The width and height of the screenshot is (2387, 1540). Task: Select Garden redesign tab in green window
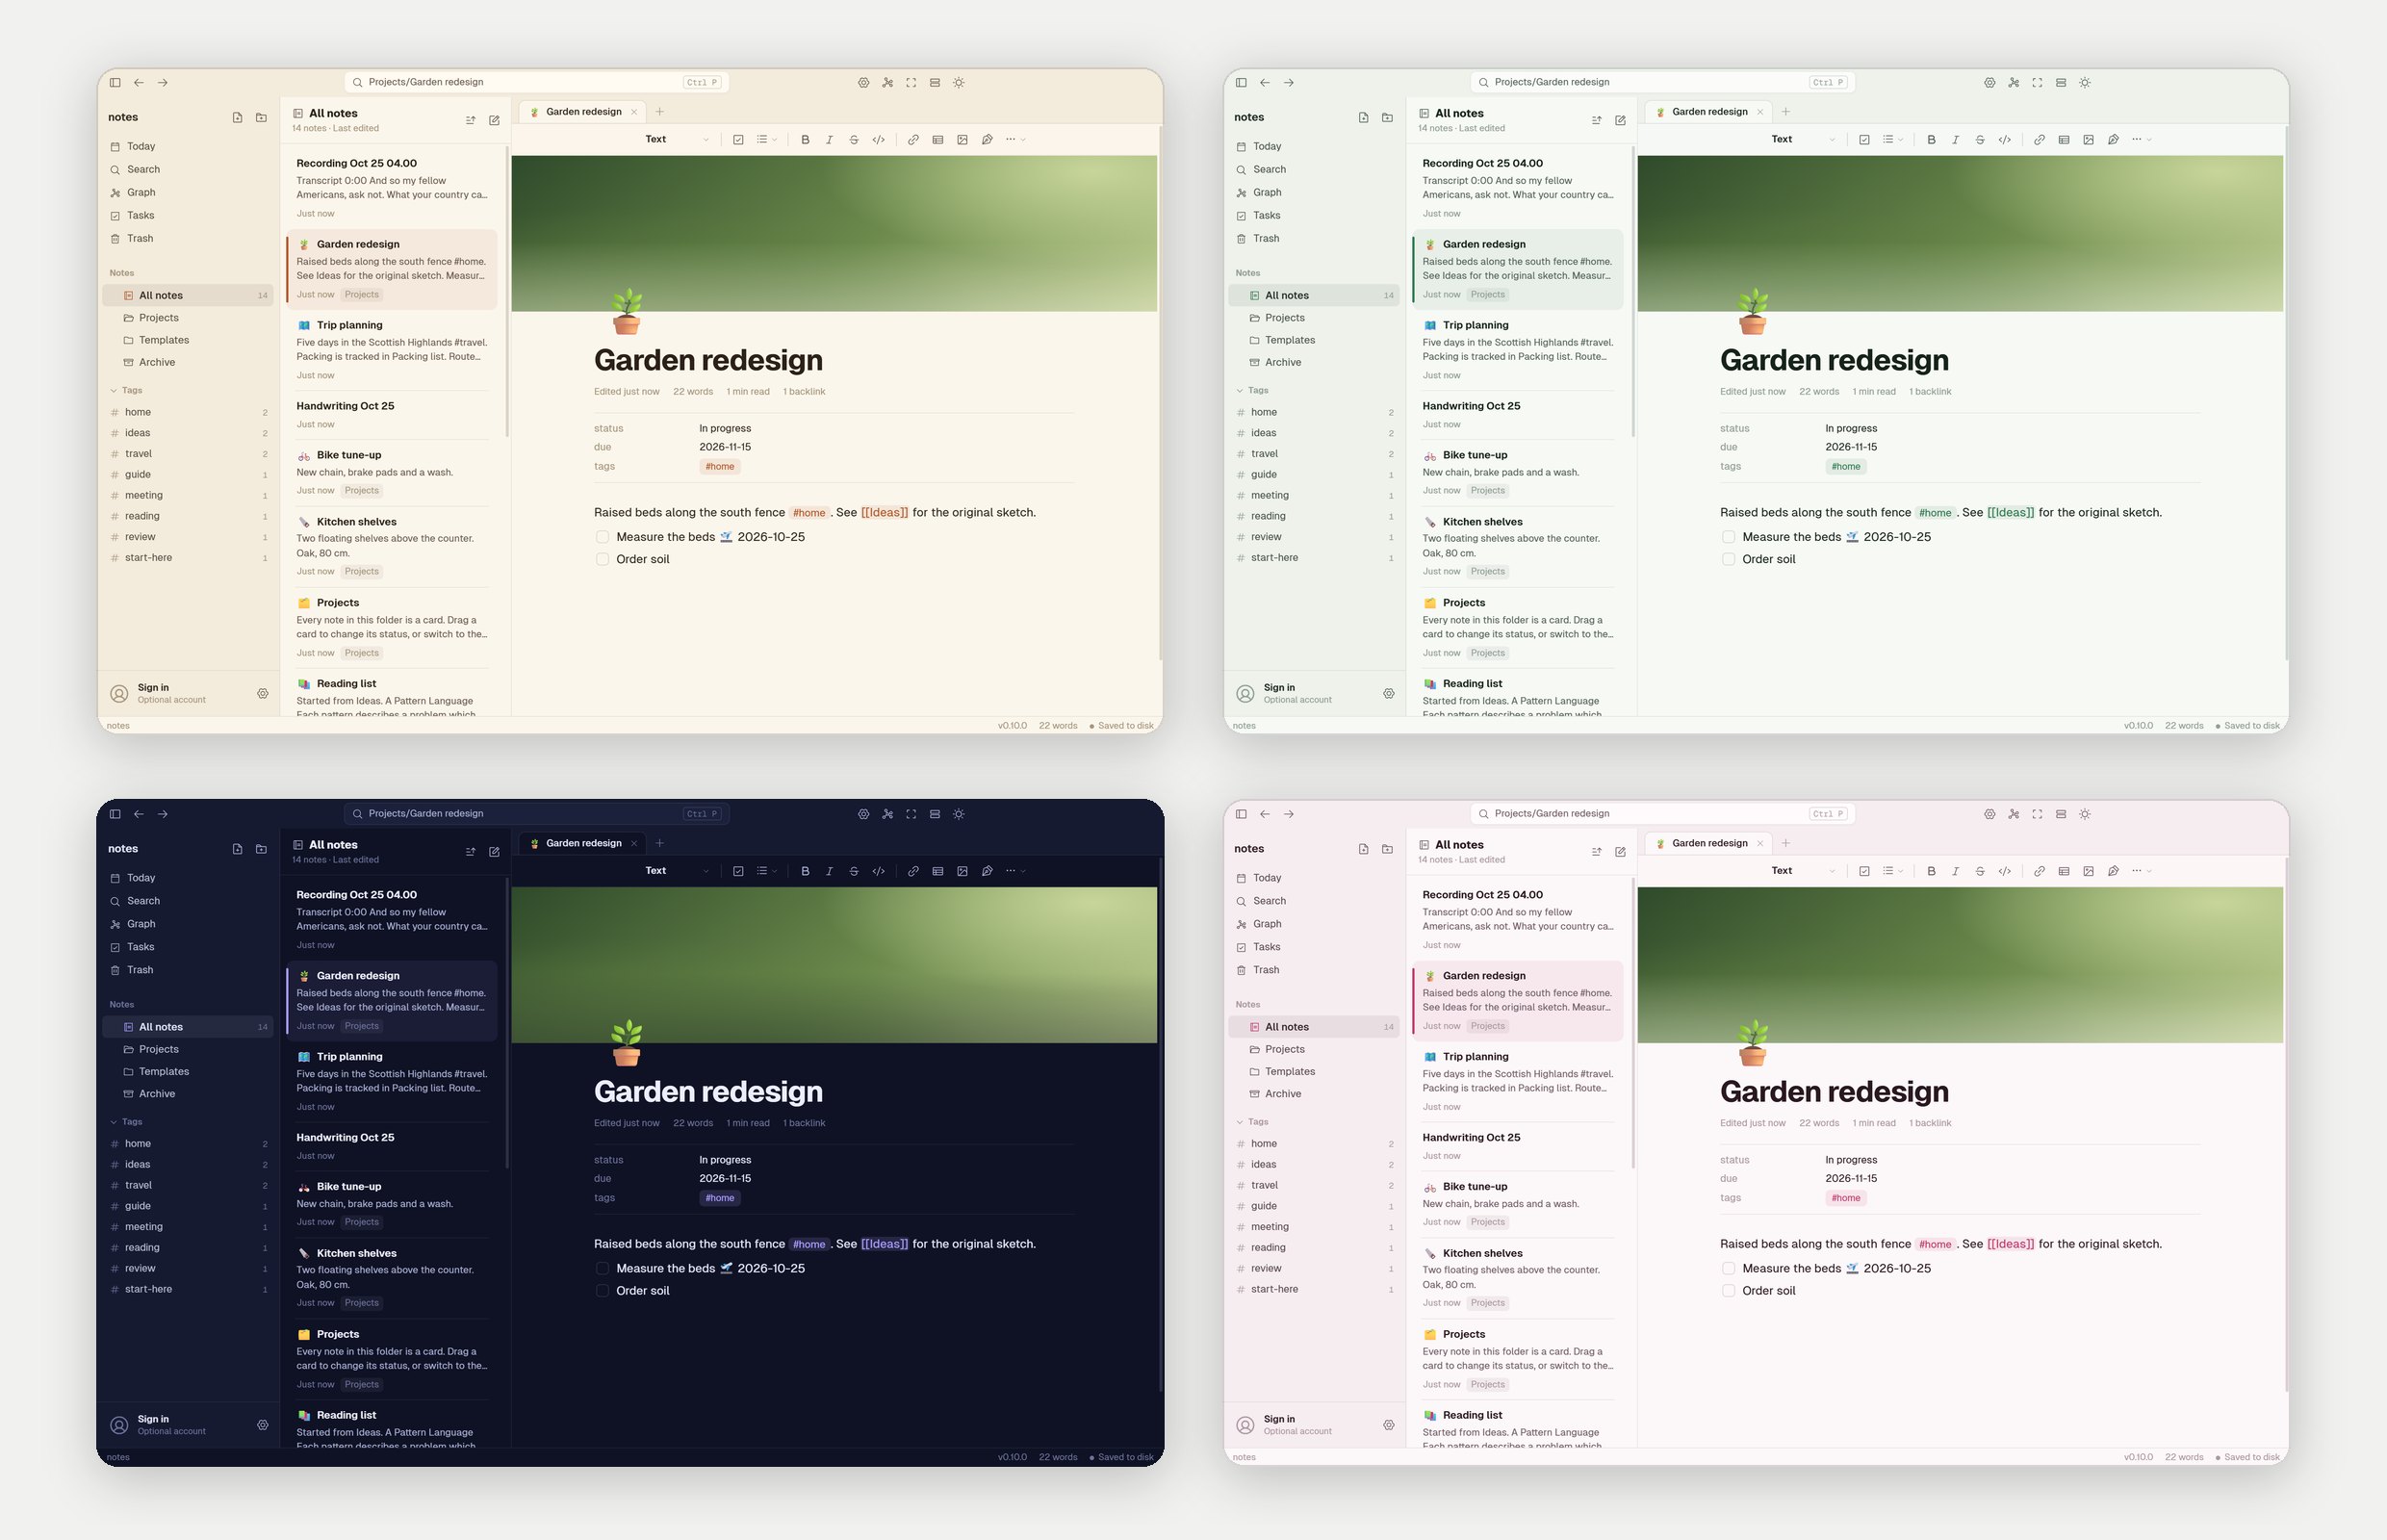1709,112
